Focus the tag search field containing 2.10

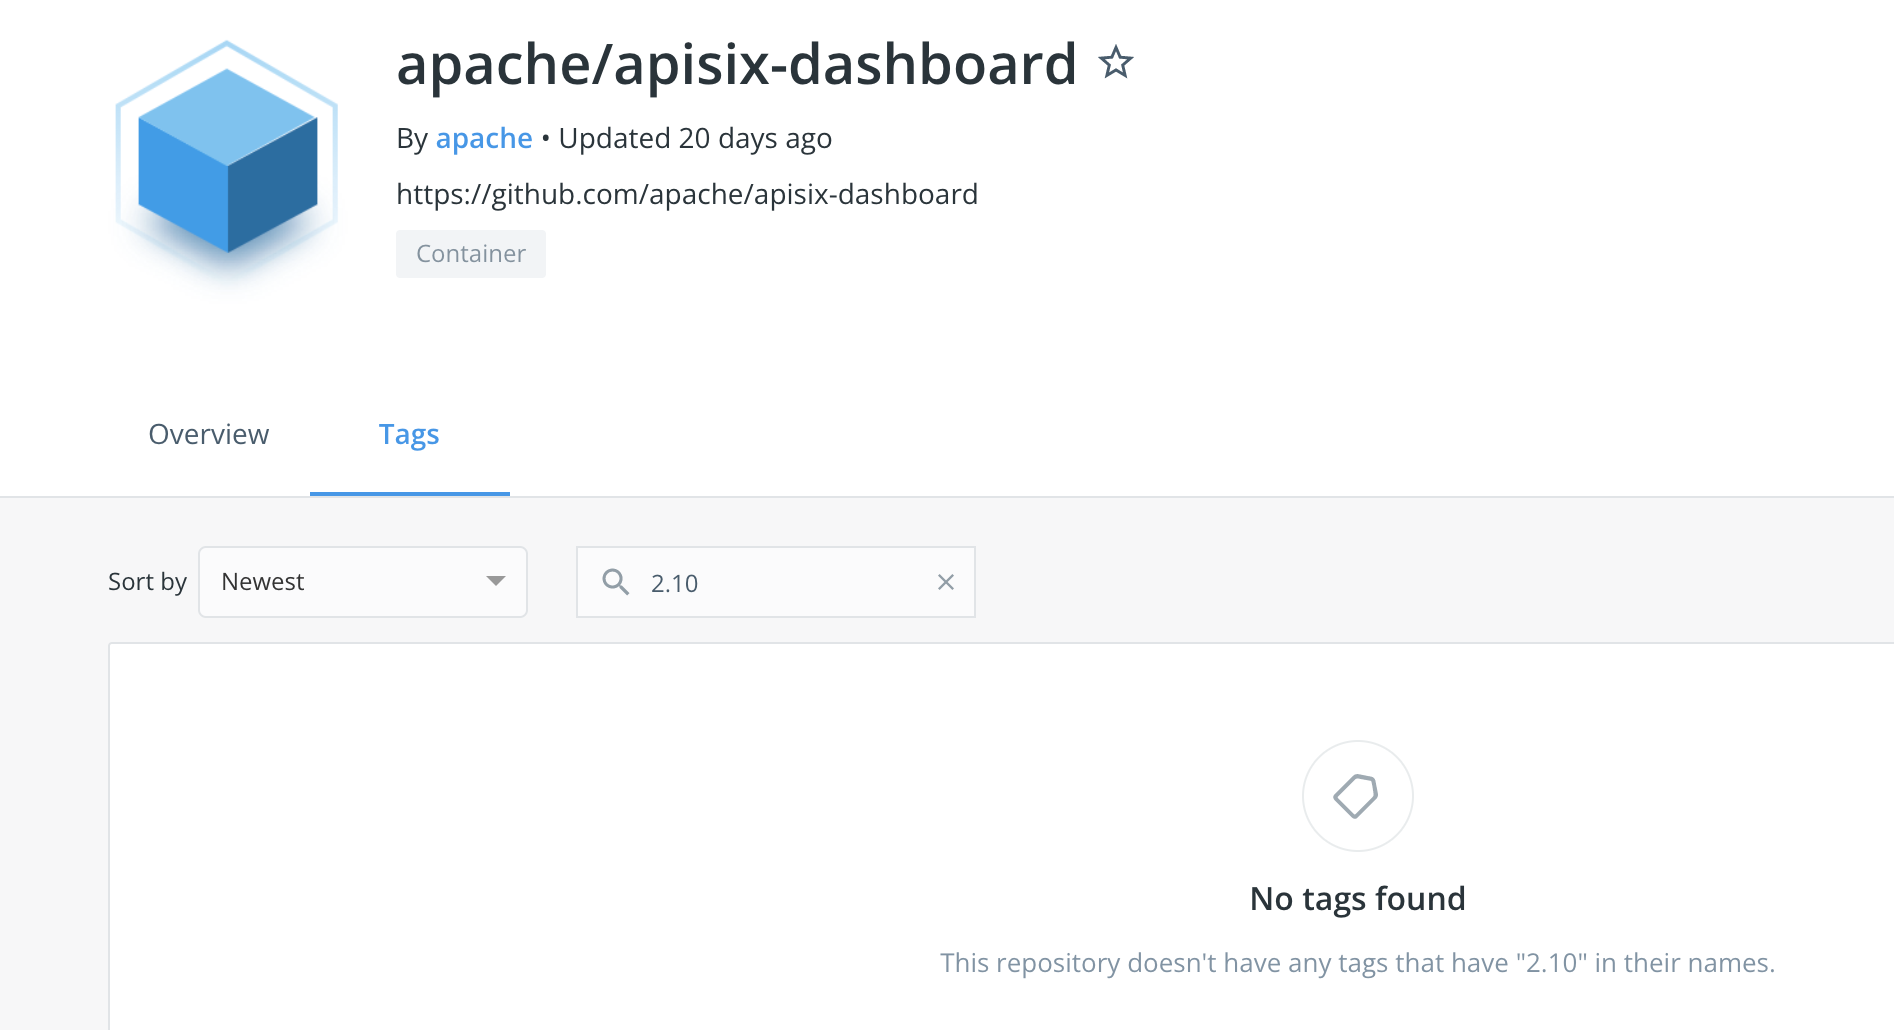click(x=776, y=582)
